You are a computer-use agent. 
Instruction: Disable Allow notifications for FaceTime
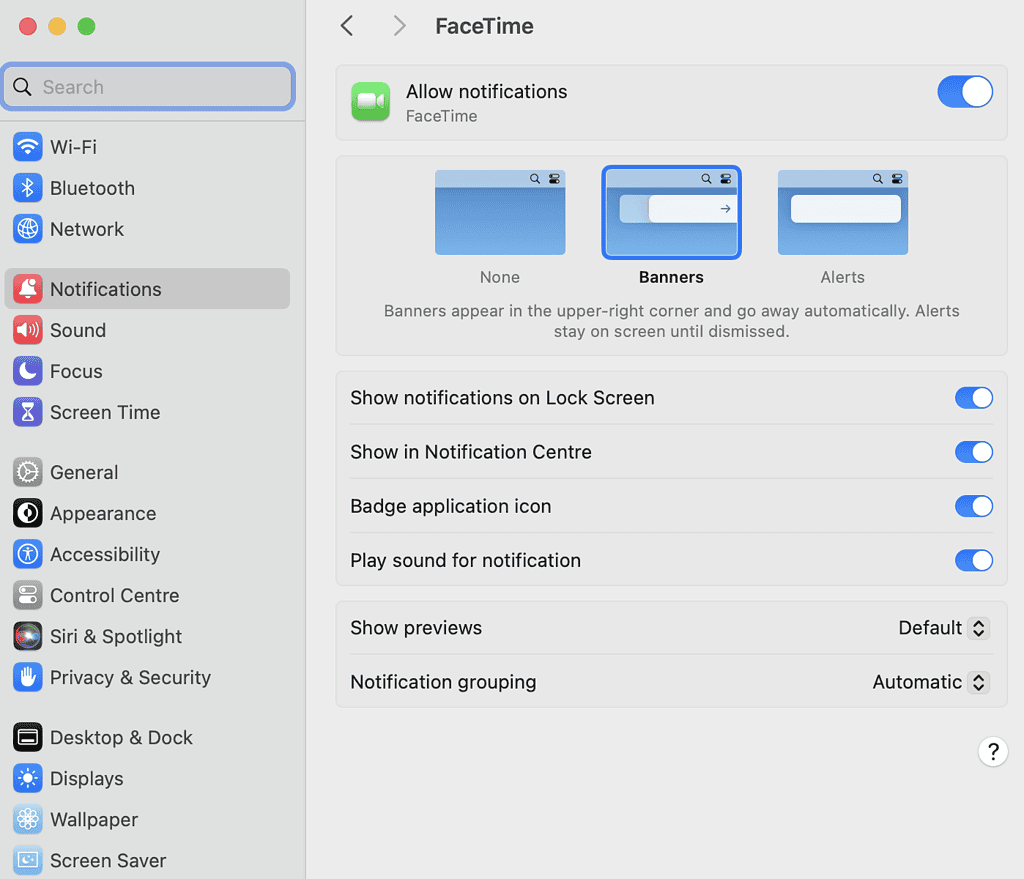tap(964, 91)
